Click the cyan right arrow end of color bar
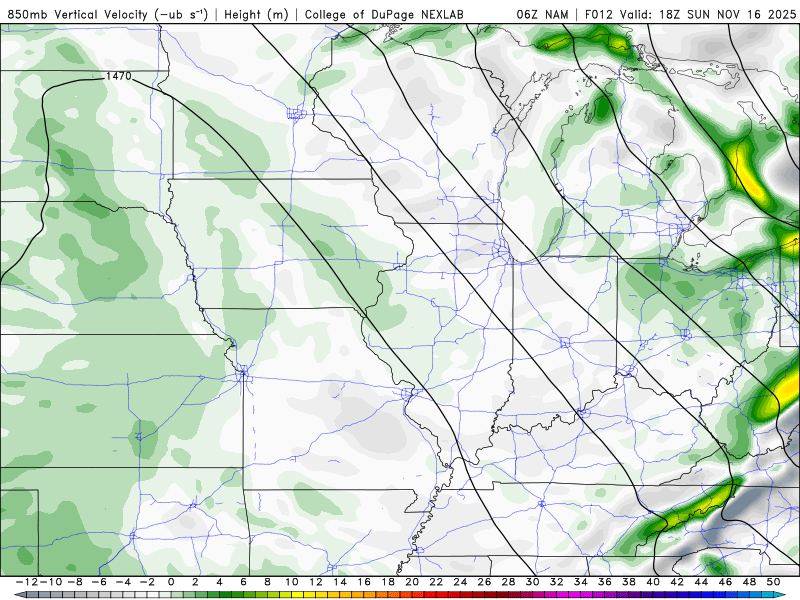Screen dimensions: 800x600 (779, 595)
